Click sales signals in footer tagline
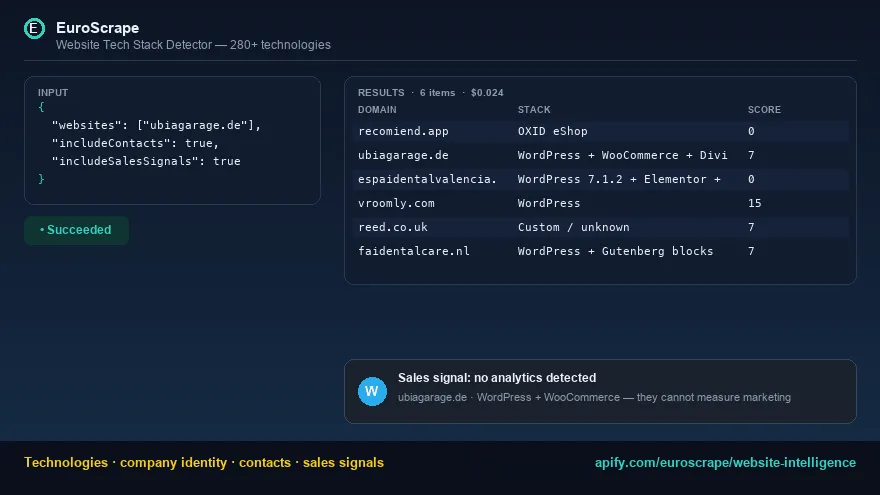 point(343,462)
